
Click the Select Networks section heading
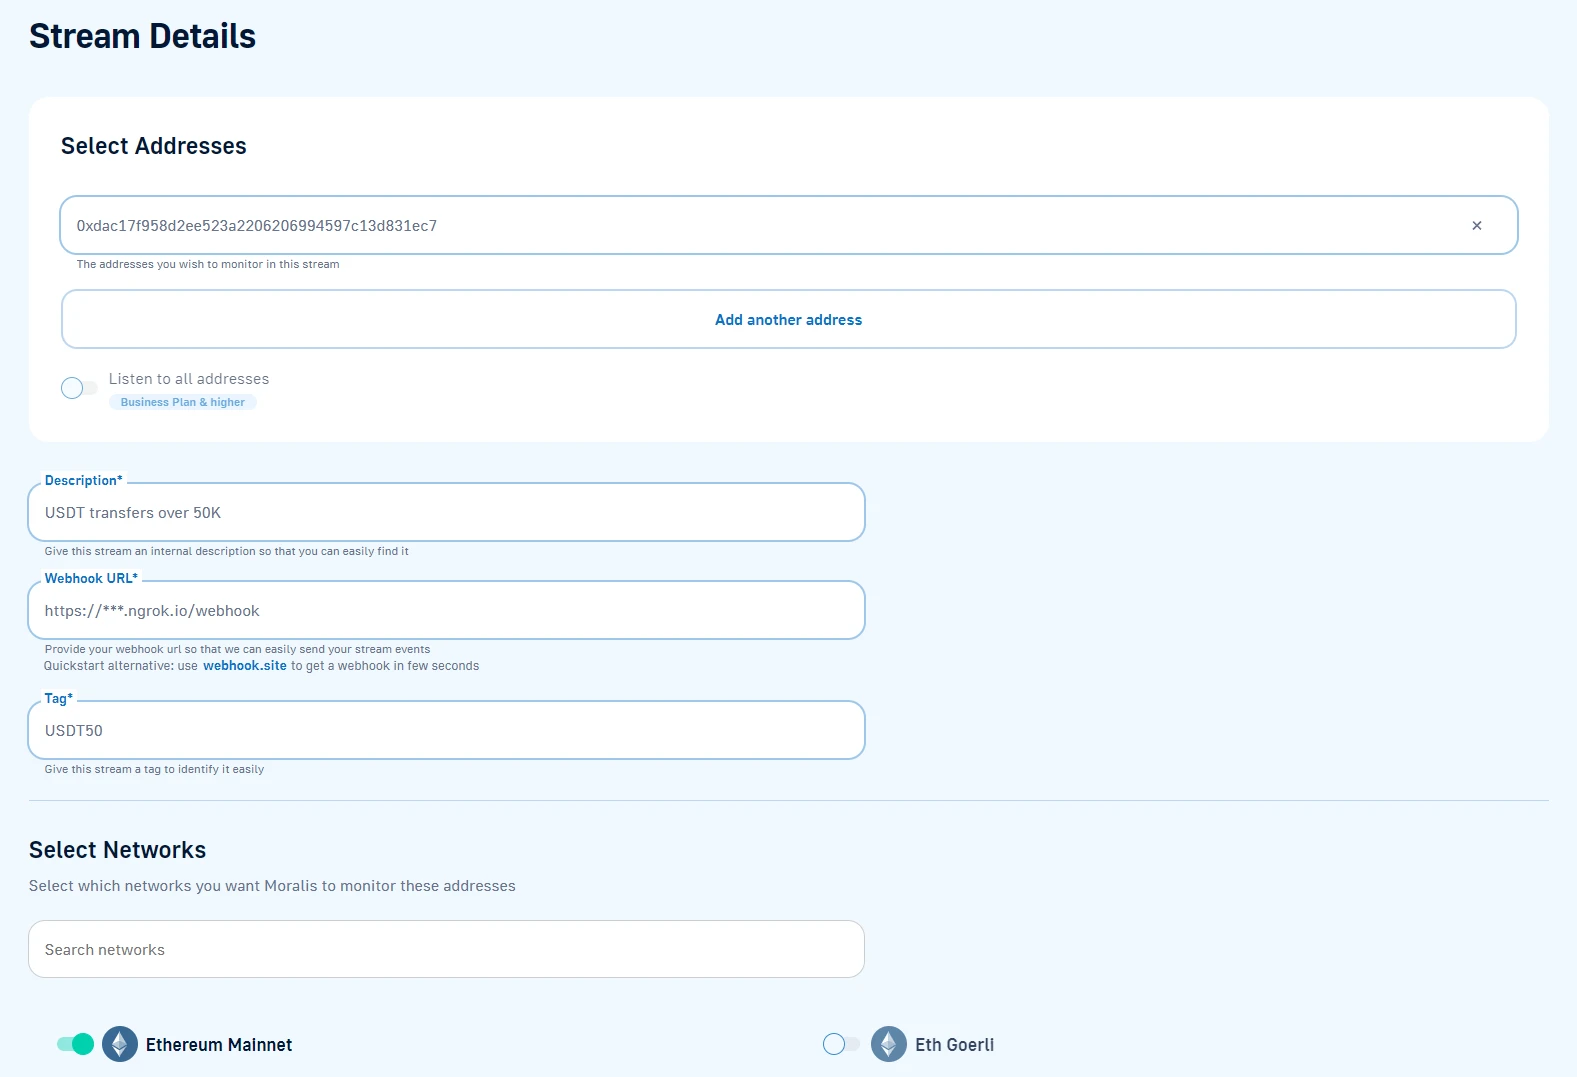pyautogui.click(x=117, y=850)
